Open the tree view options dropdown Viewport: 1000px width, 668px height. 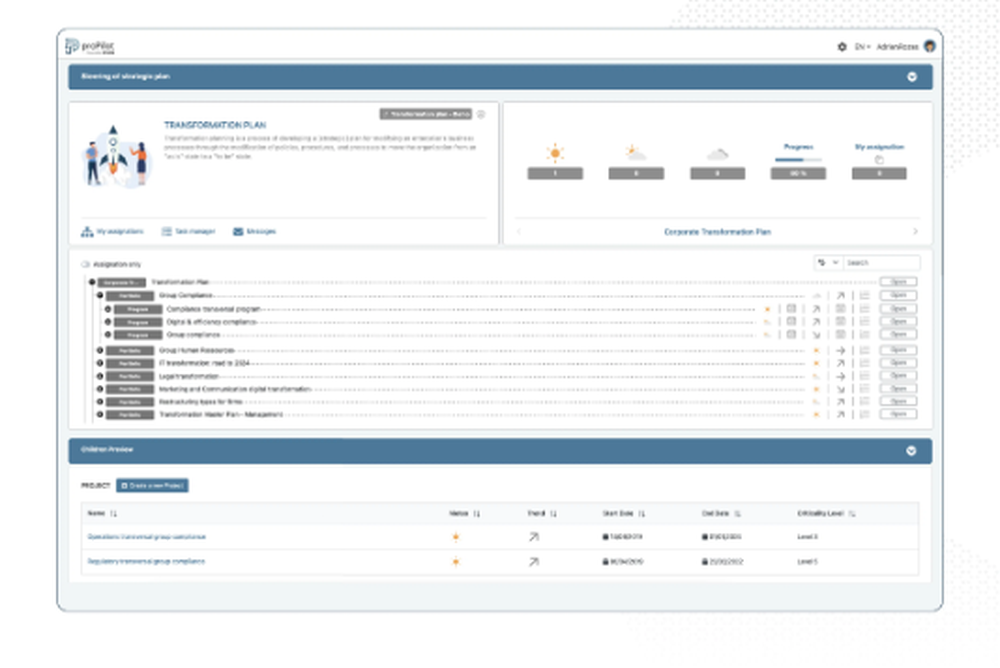pos(828,263)
